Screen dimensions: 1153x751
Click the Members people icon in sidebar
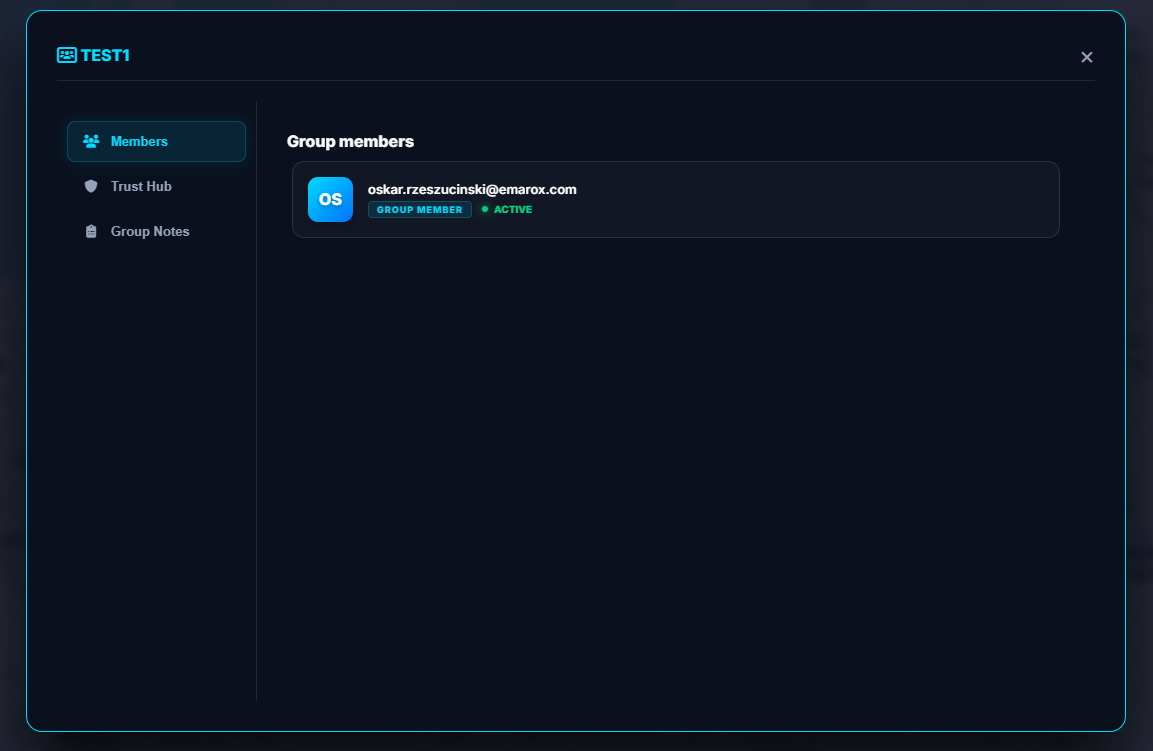coord(91,141)
